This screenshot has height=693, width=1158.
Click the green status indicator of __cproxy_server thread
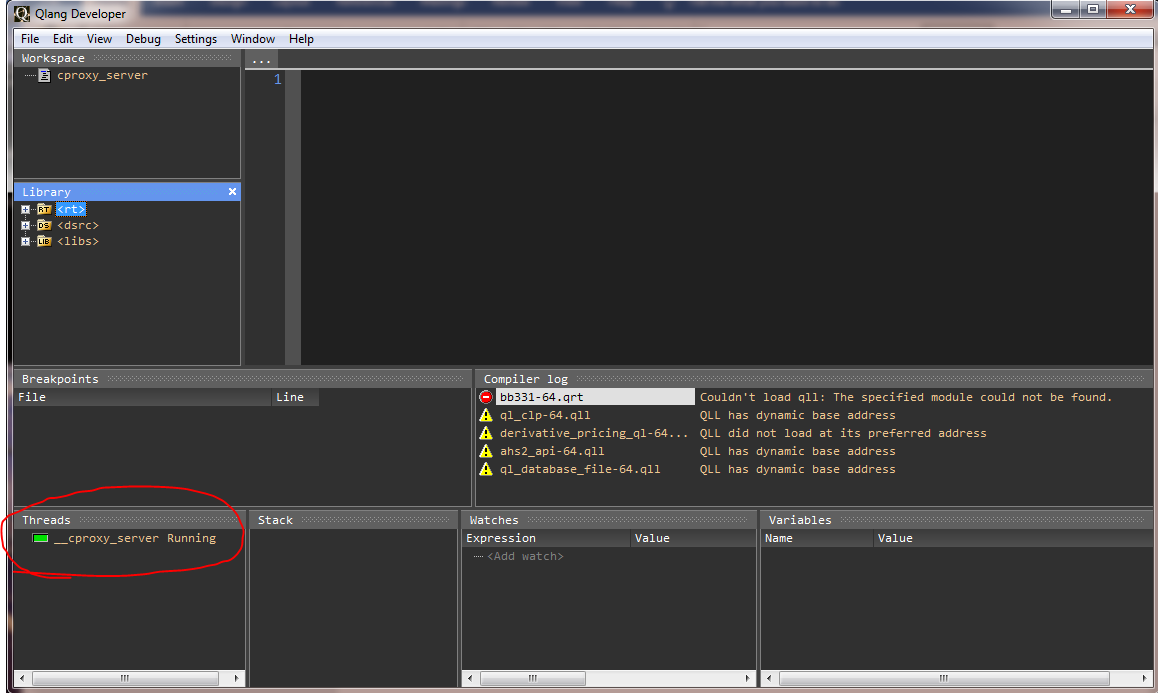(x=41, y=539)
